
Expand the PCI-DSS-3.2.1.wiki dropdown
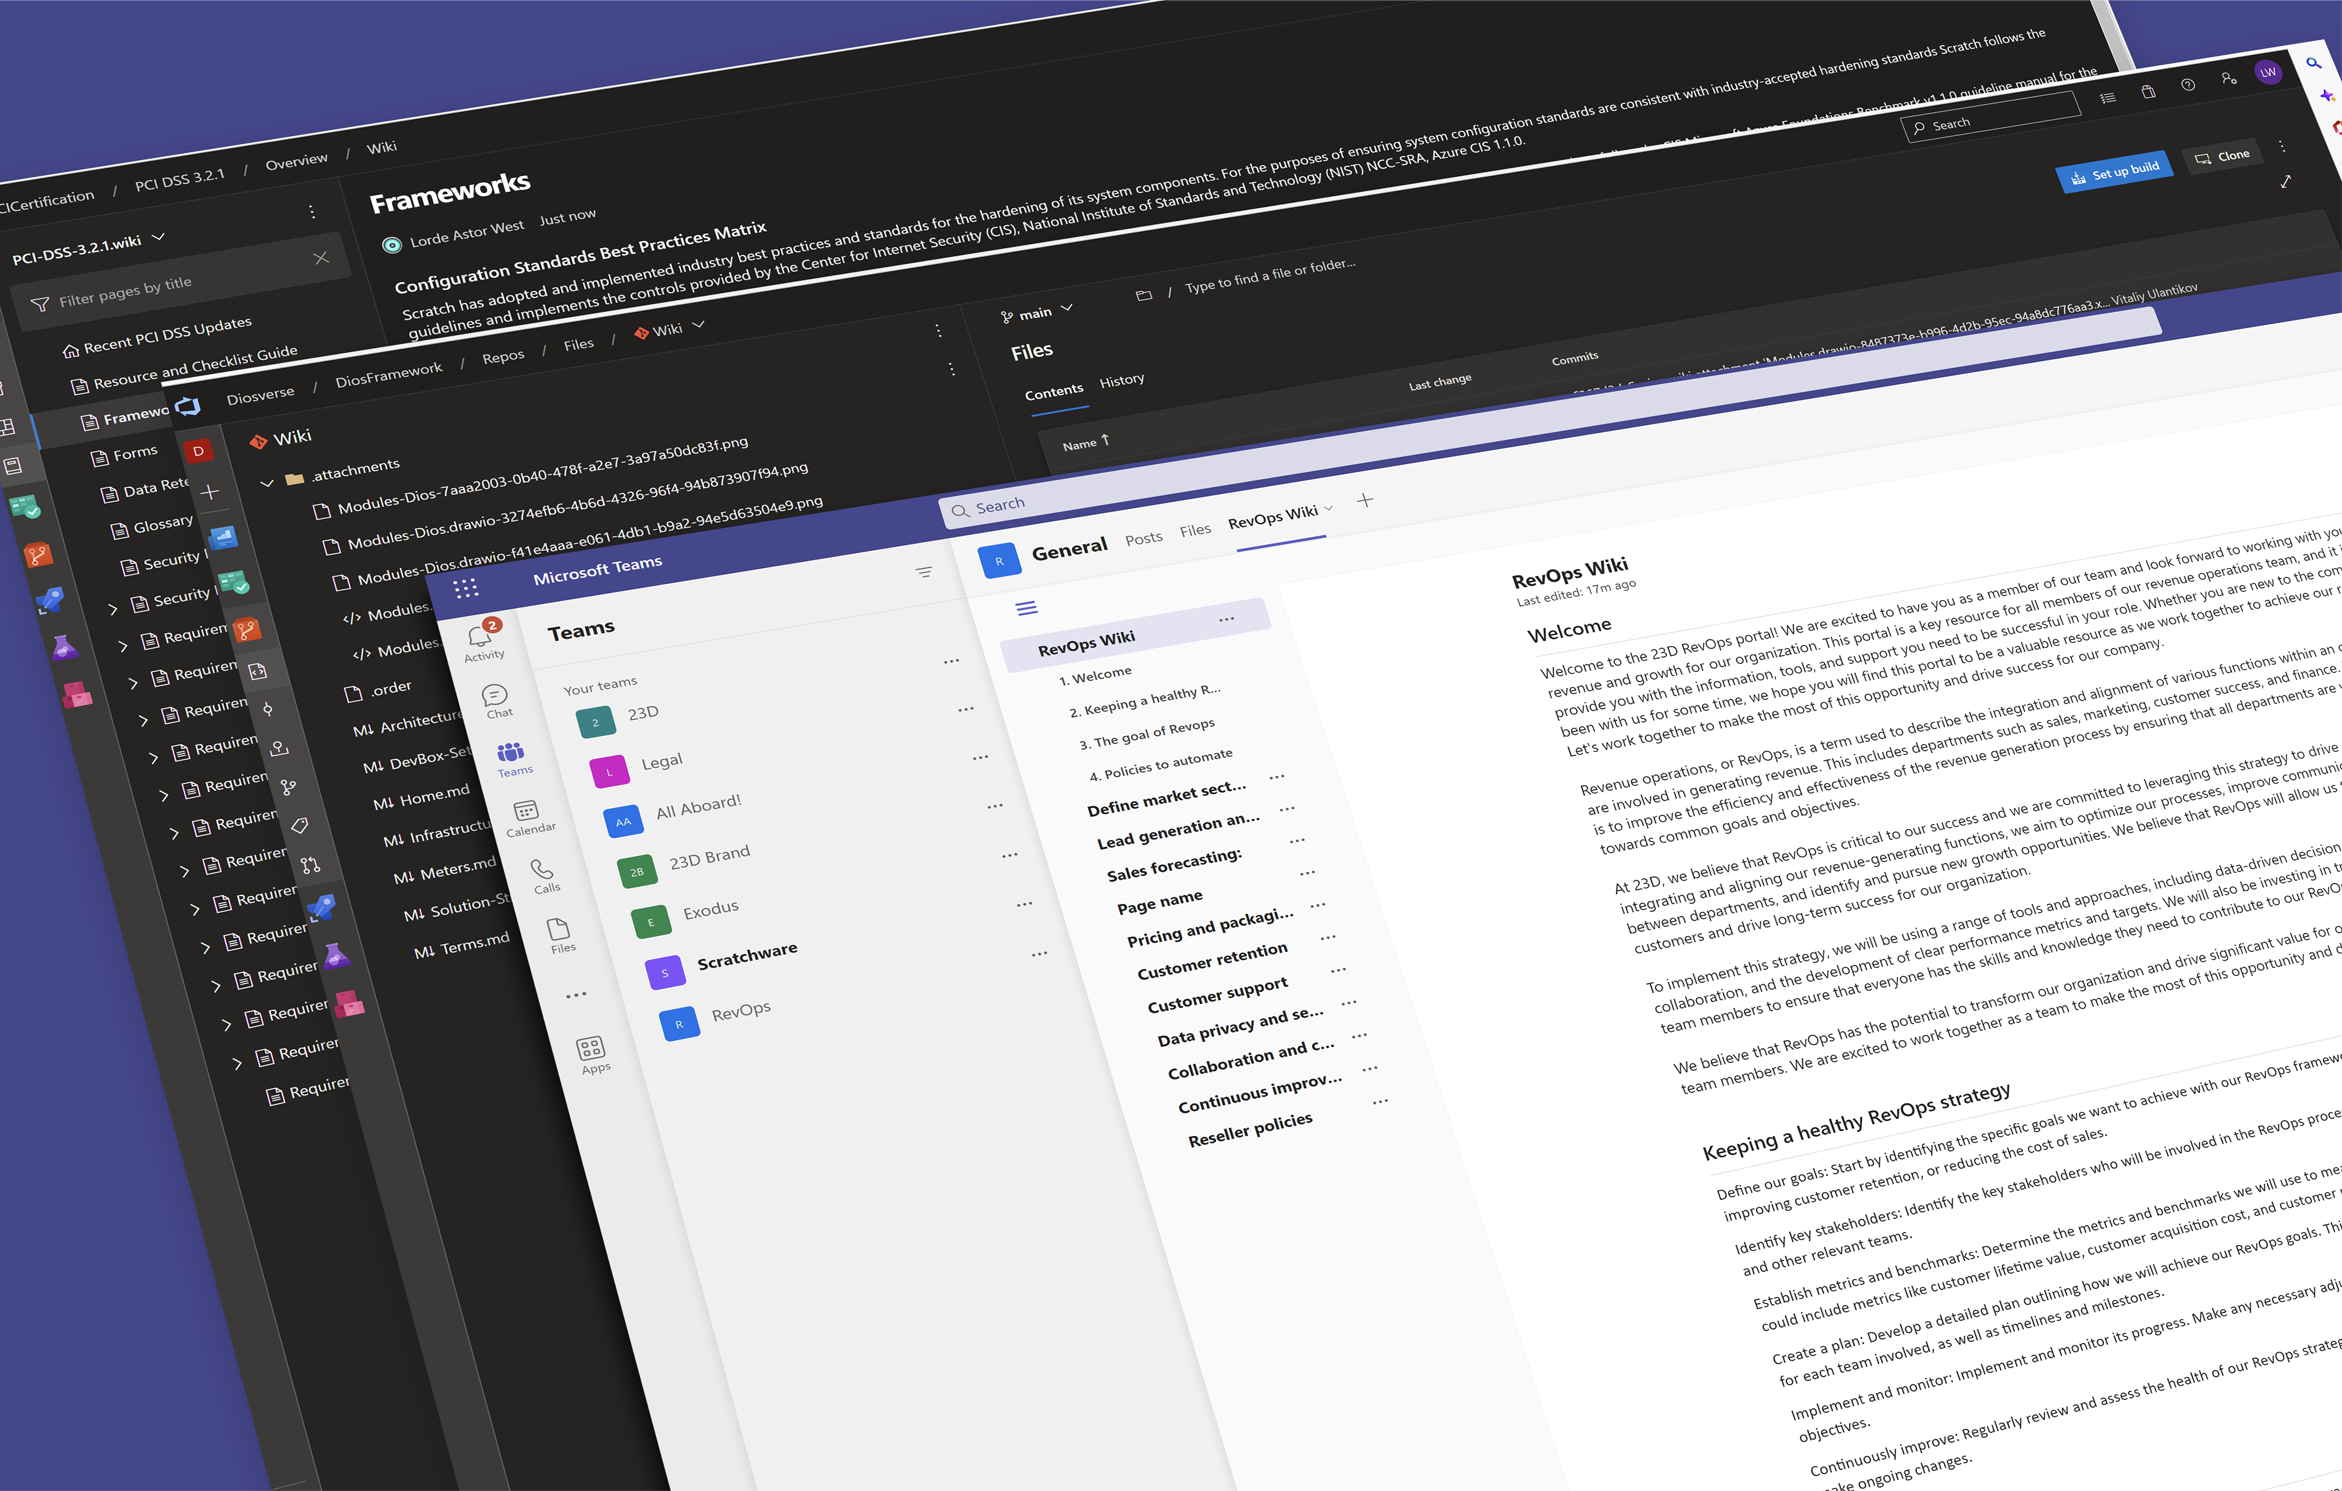pyautogui.click(x=159, y=237)
